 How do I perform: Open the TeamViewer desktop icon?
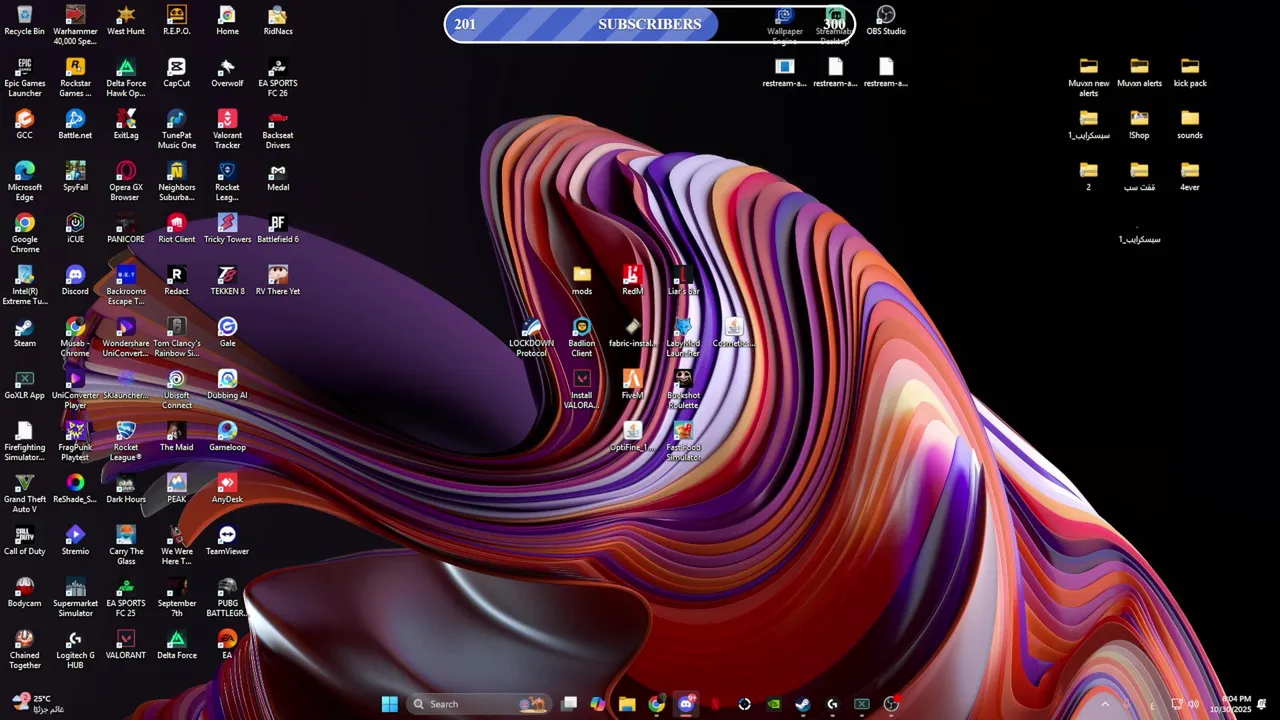tap(227, 540)
